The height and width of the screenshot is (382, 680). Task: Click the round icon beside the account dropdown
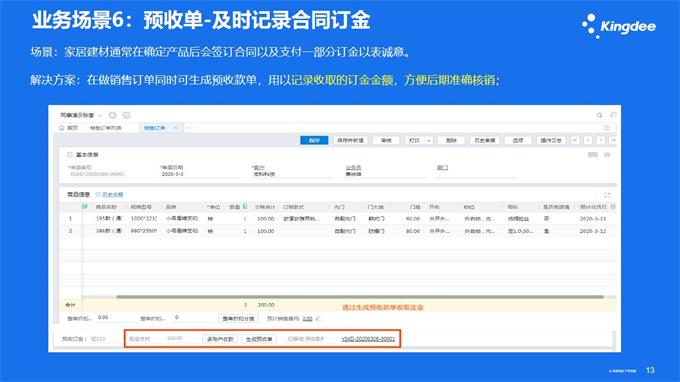113,115
